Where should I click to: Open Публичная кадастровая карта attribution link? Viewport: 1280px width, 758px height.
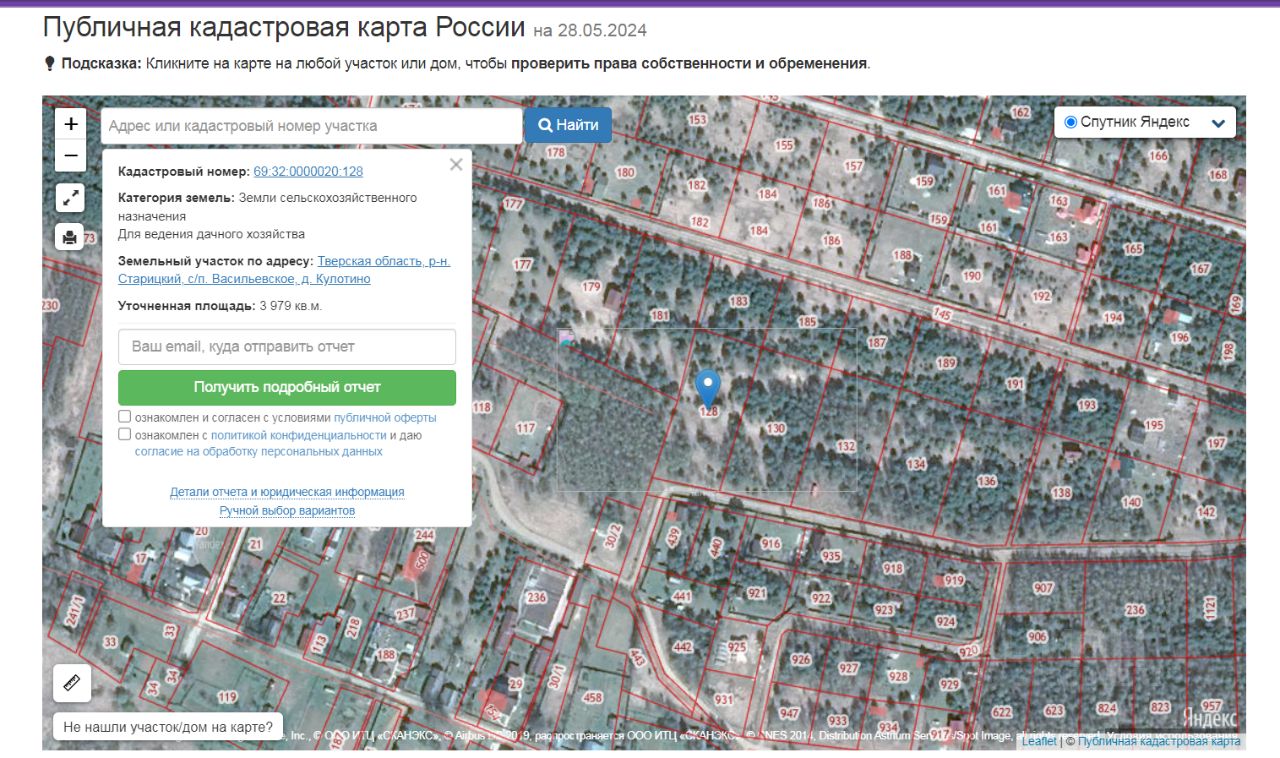[x=1158, y=741]
